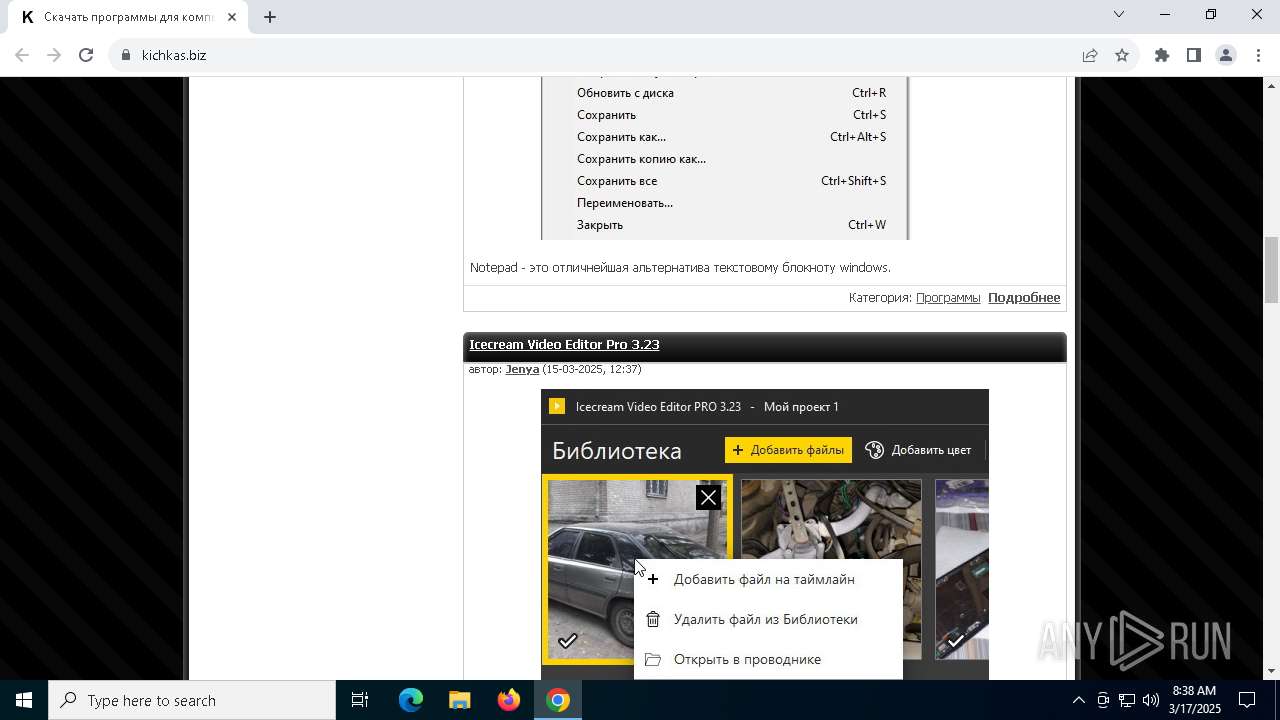
Task: Reload the kichkas.biz page
Action: 86,55
